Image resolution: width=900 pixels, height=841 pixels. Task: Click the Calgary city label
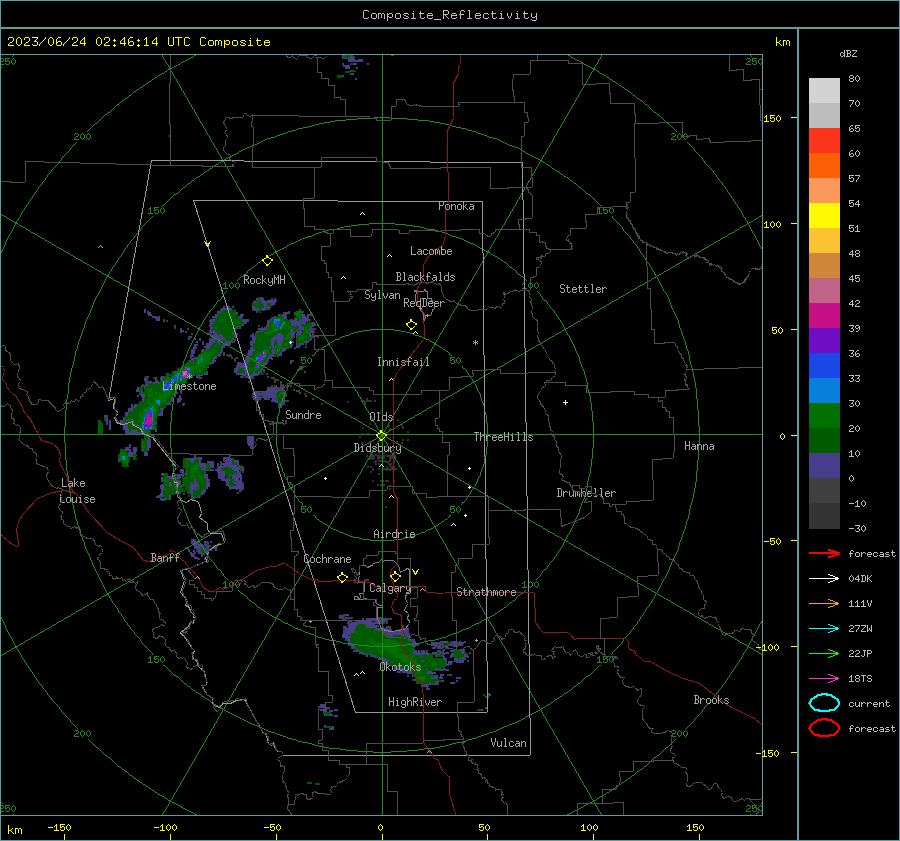(x=390, y=588)
